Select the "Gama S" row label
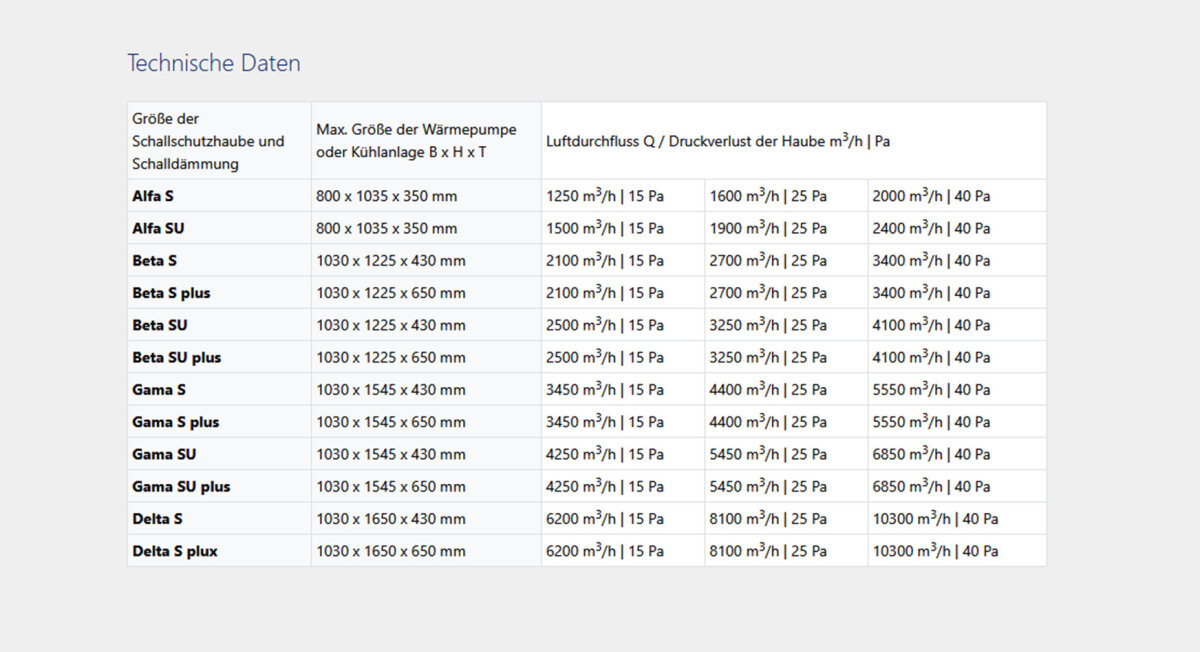Image resolution: width=1200 pixels, height=652 pixels. (x=159, y=389)
